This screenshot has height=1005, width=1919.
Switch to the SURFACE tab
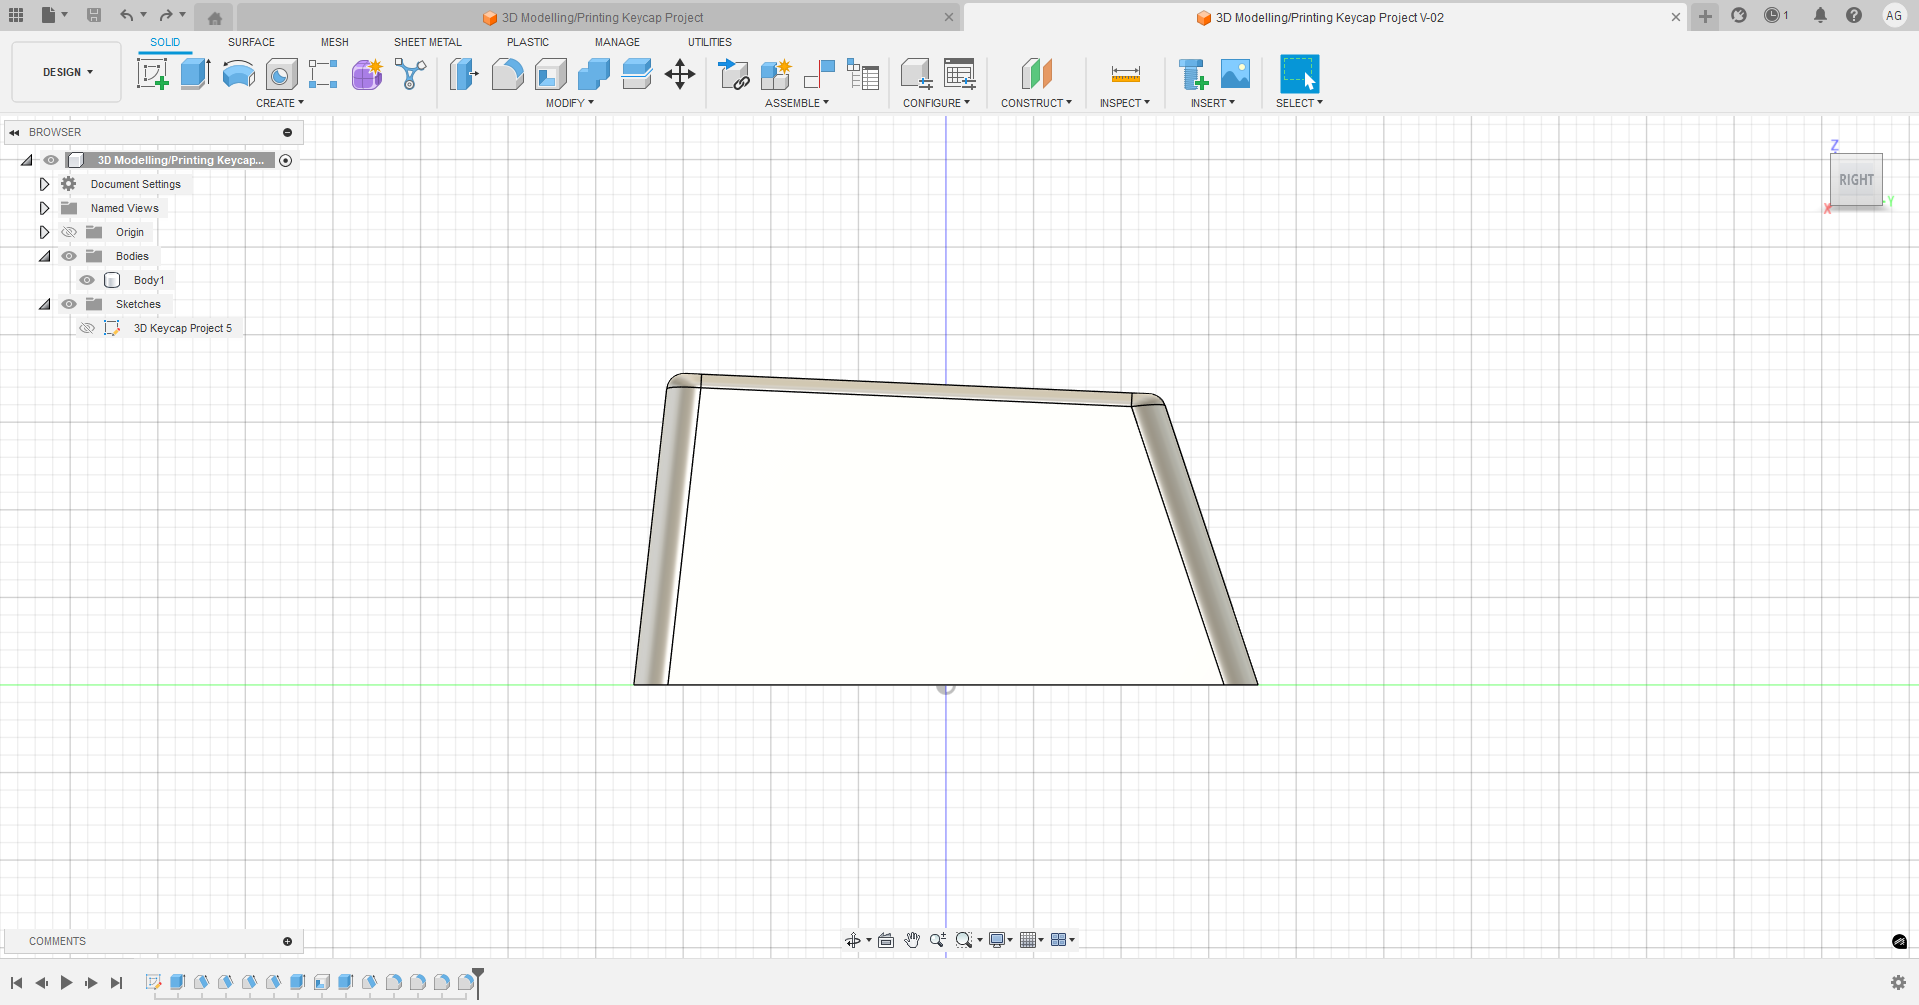click(251, 42)
